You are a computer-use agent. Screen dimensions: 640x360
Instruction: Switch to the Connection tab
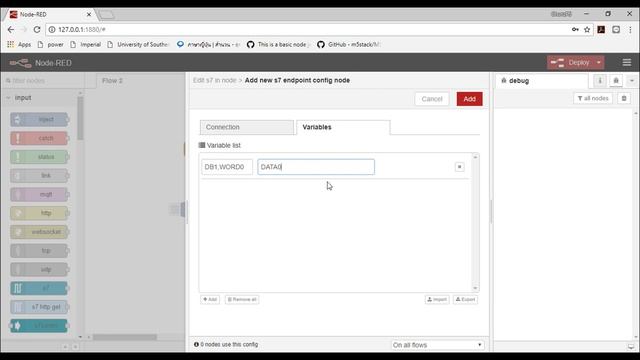point(247,127)
